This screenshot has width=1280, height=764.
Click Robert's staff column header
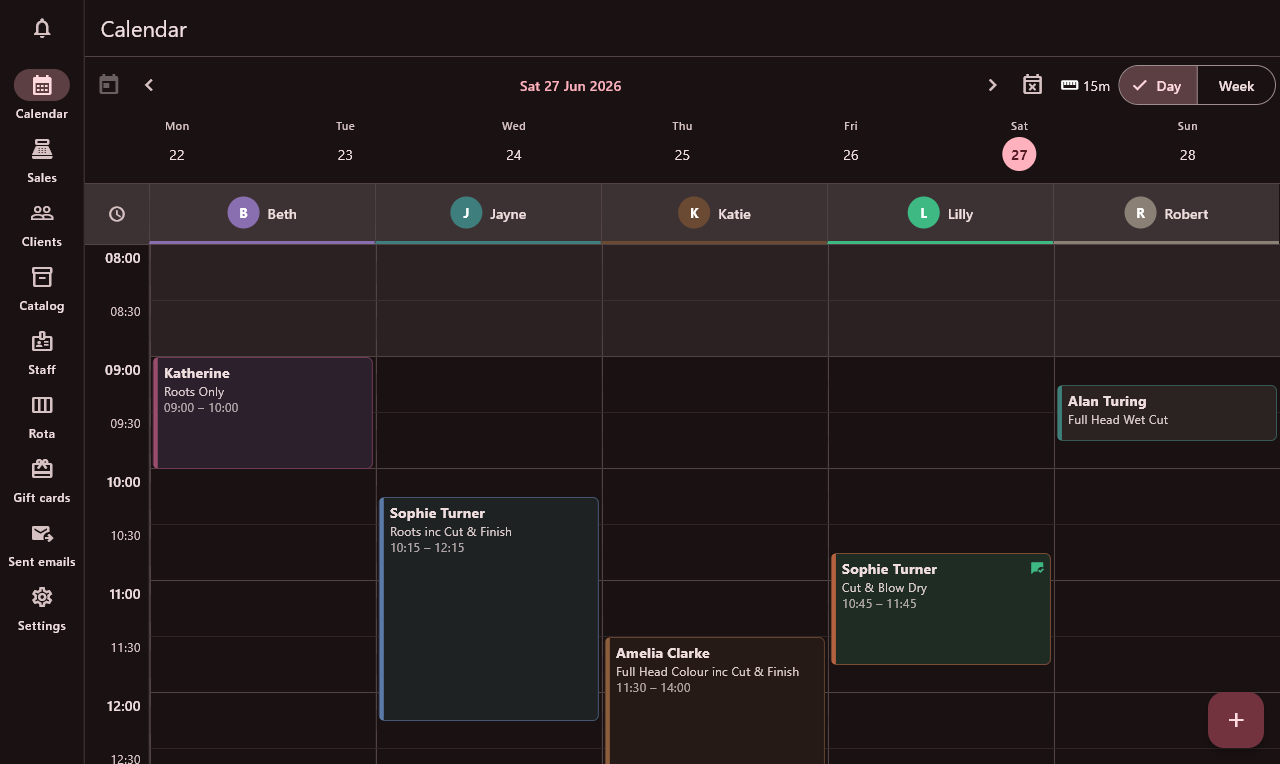coord(1166,213)
